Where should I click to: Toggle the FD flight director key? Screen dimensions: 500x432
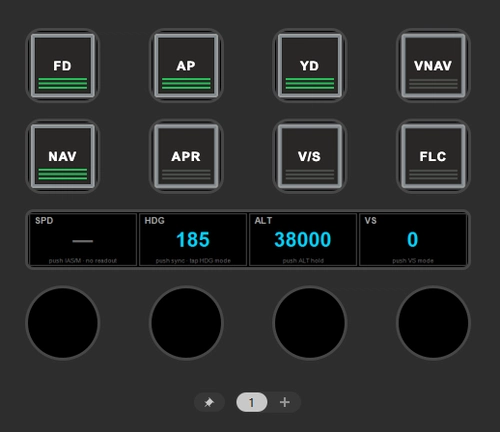point(63,66)
